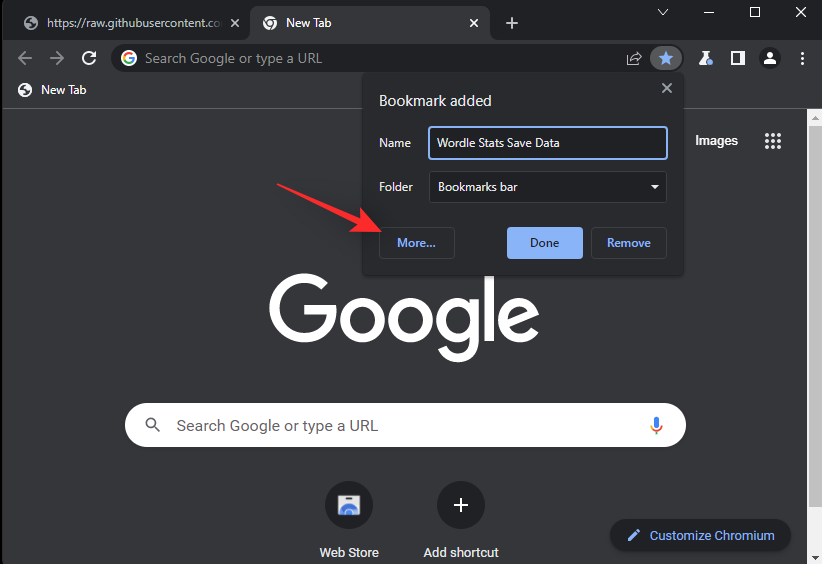Viewport: 822px width, 564px height.
Task: Click the back navigation arrow
Action: coord(25,58)
